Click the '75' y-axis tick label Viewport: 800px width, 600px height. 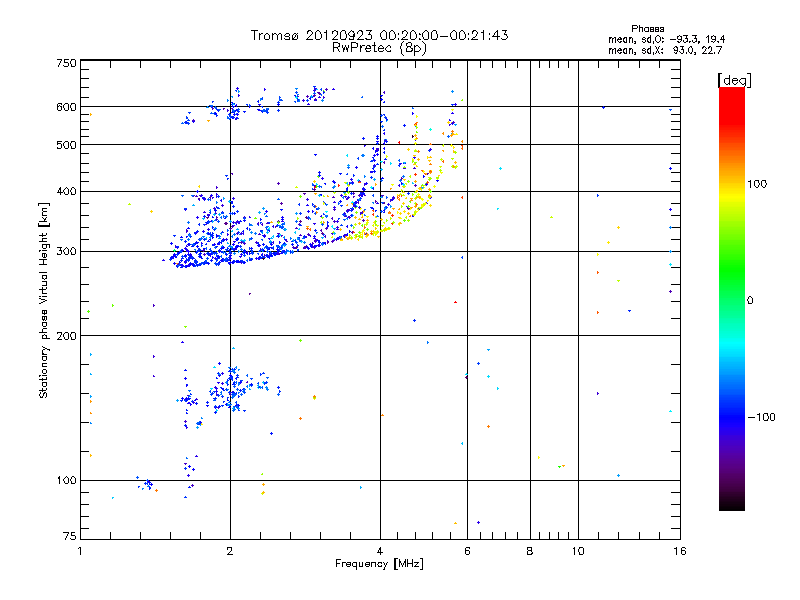69,536
